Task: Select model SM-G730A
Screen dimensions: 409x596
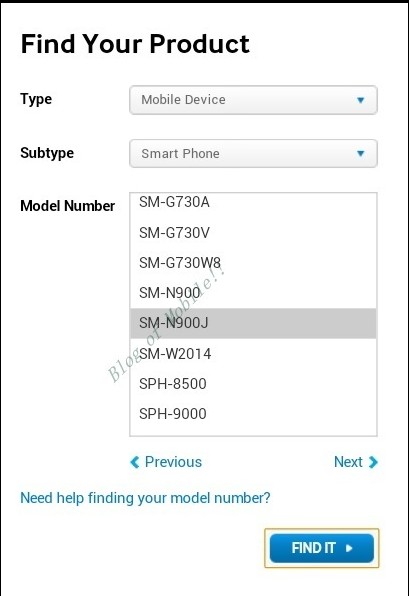Action: (x=253, y=202)
